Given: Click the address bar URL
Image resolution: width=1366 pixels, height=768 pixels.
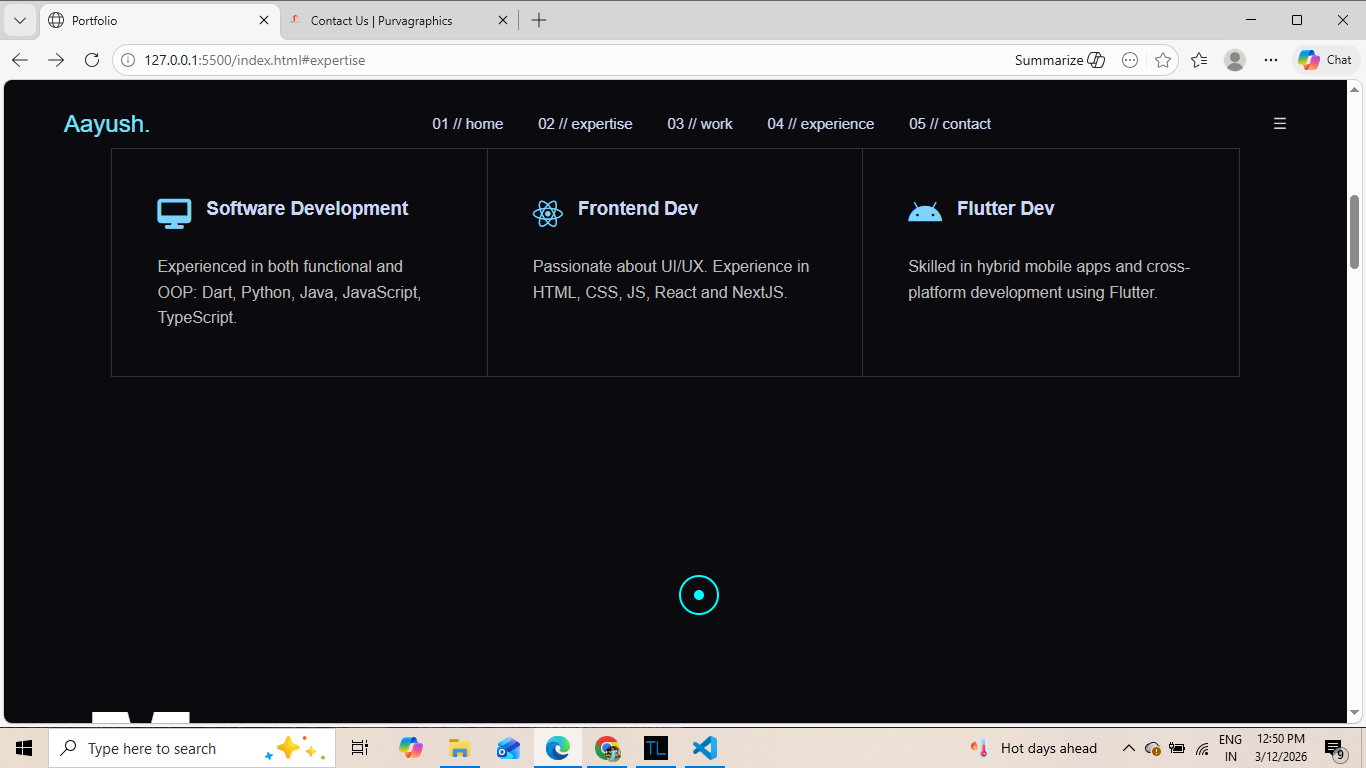Looking at the screenshot, I should click(x=255, y=60).
